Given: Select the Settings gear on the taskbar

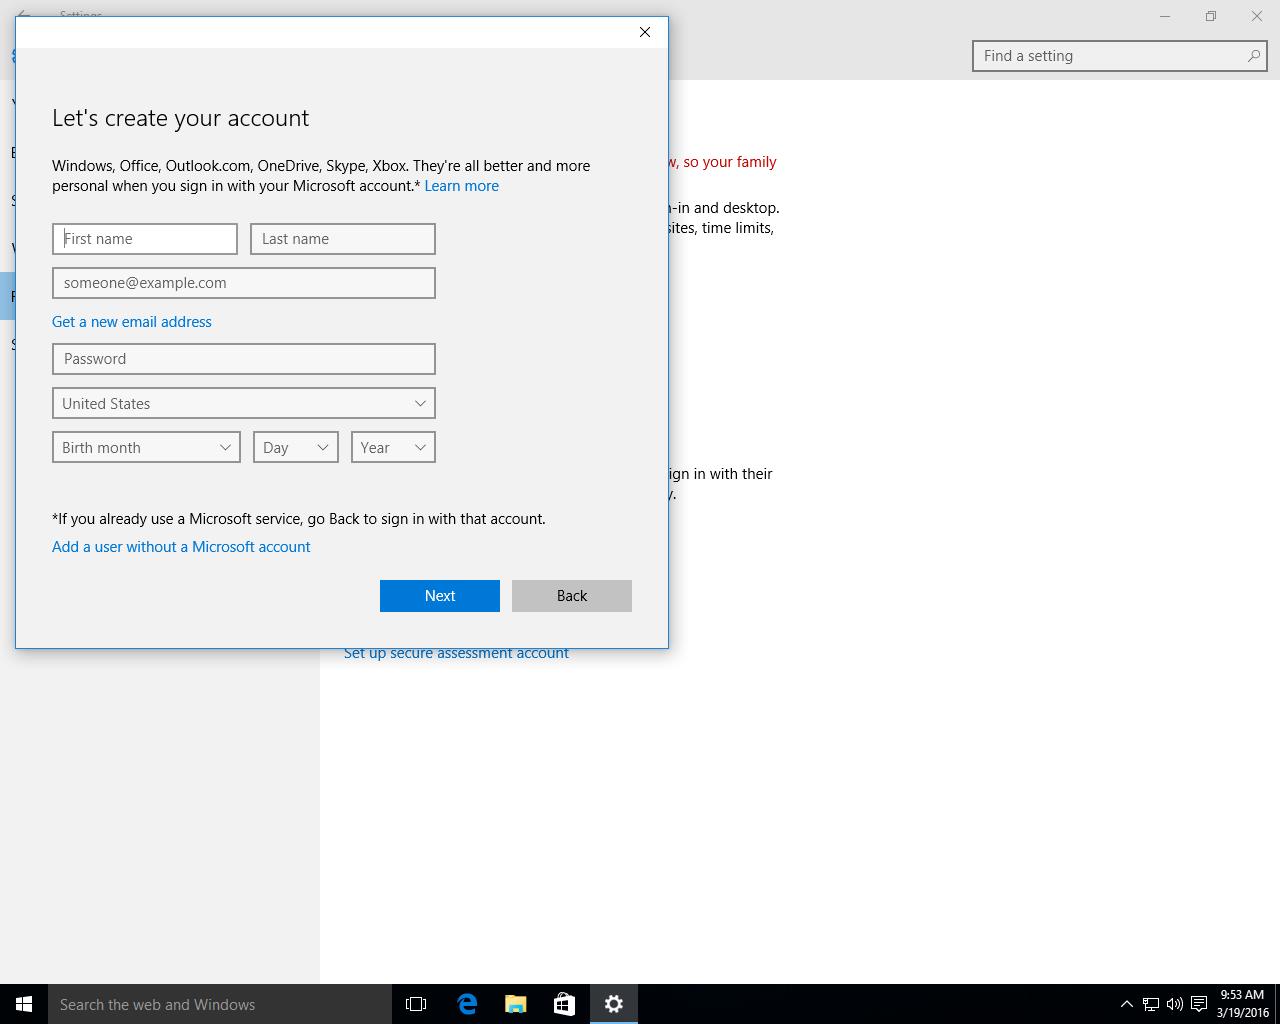Looking at the screenshot, I should tap(614, 1004).
